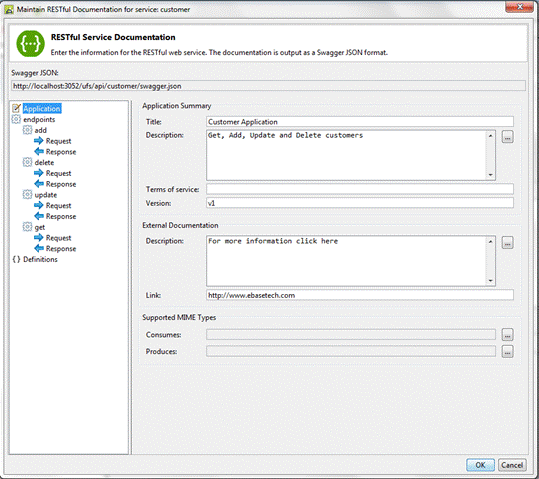Select the Application edit icon in tree
Screen dimensions: 539x479
pos(16,108)
